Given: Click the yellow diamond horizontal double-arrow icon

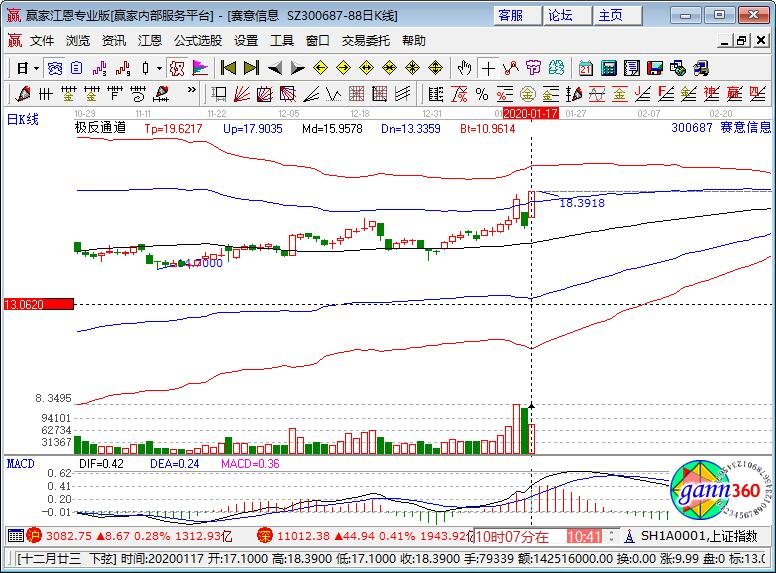Looking at the screenshot, I should click(367, 68).
